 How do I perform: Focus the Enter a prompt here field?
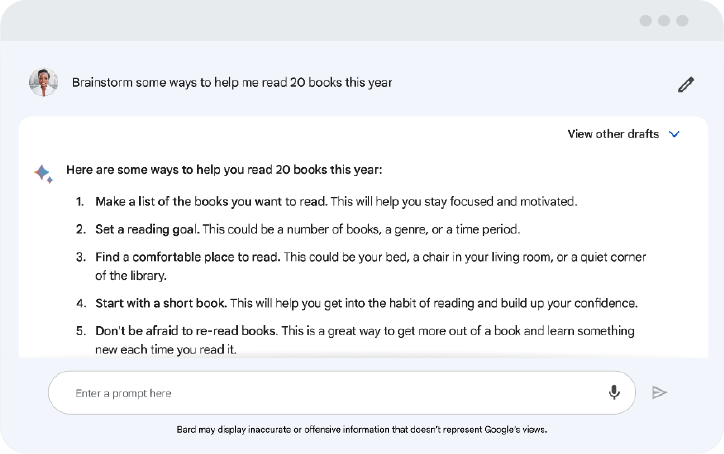pos(342,393)
